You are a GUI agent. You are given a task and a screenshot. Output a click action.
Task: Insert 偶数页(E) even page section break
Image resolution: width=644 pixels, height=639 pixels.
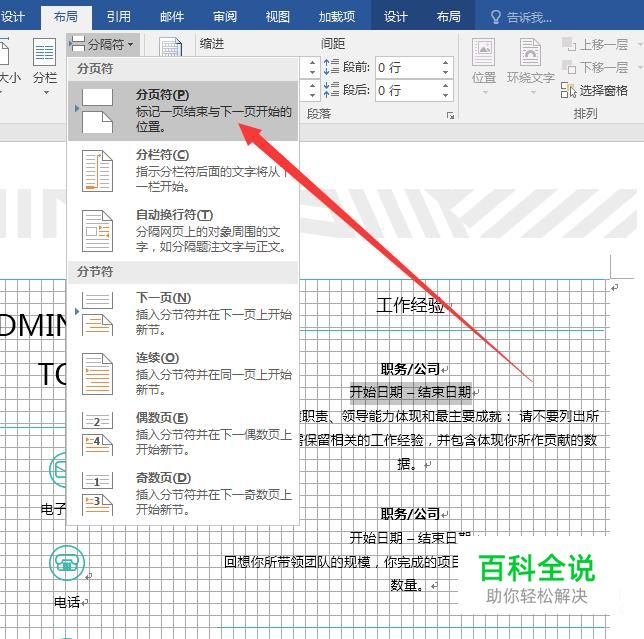183,434
